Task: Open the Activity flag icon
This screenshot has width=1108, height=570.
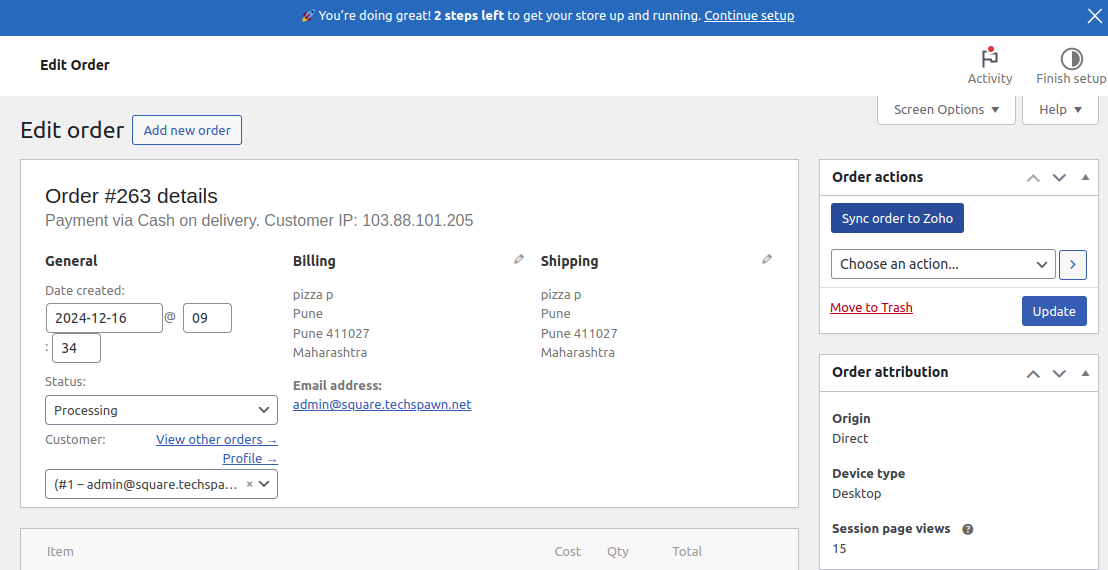Action: (990, 58)
